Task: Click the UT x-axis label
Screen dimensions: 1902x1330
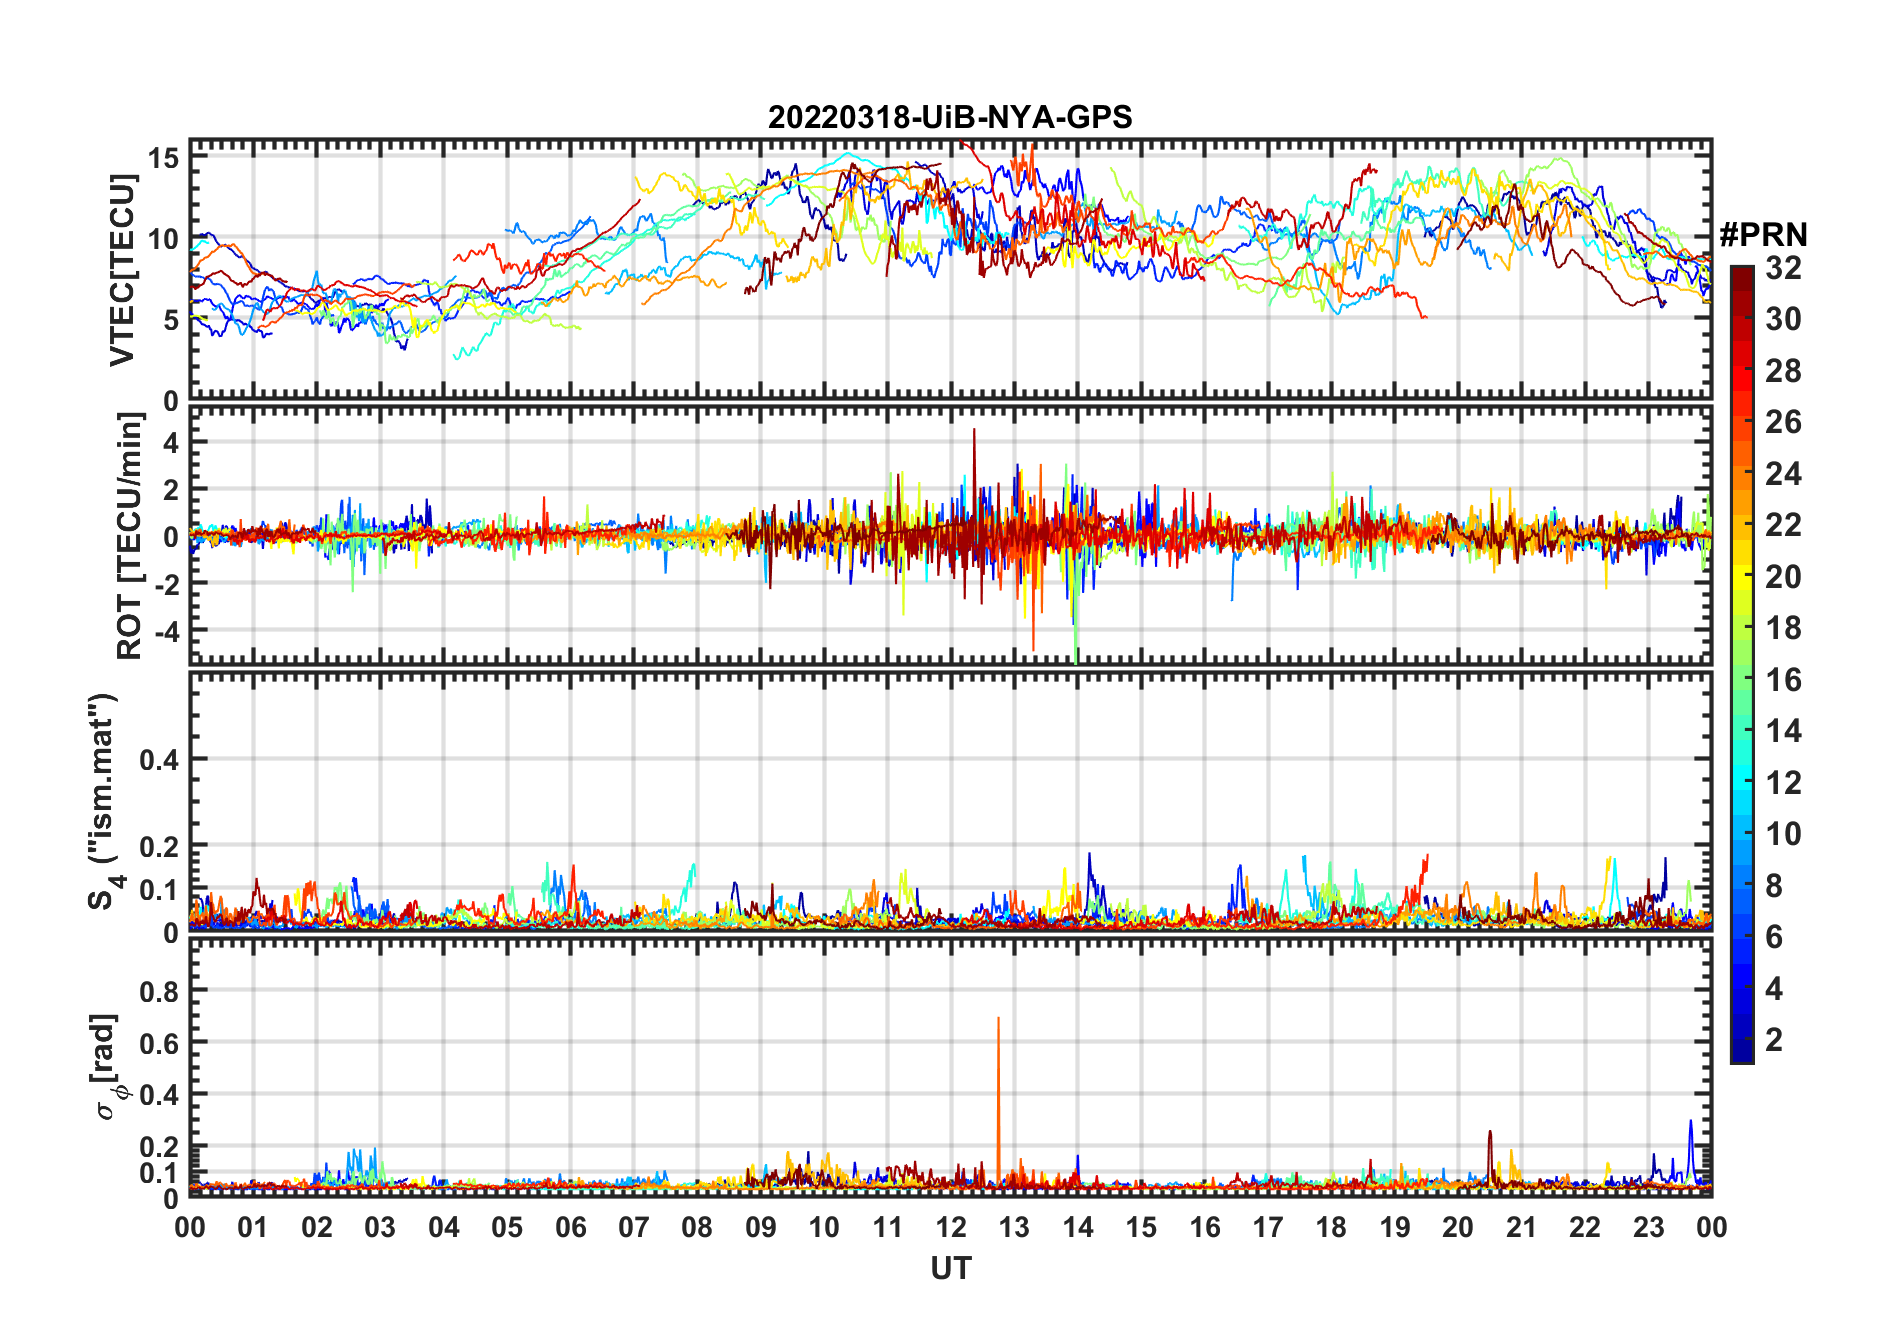Action: pyautogui.click(x=951, y=1269)
